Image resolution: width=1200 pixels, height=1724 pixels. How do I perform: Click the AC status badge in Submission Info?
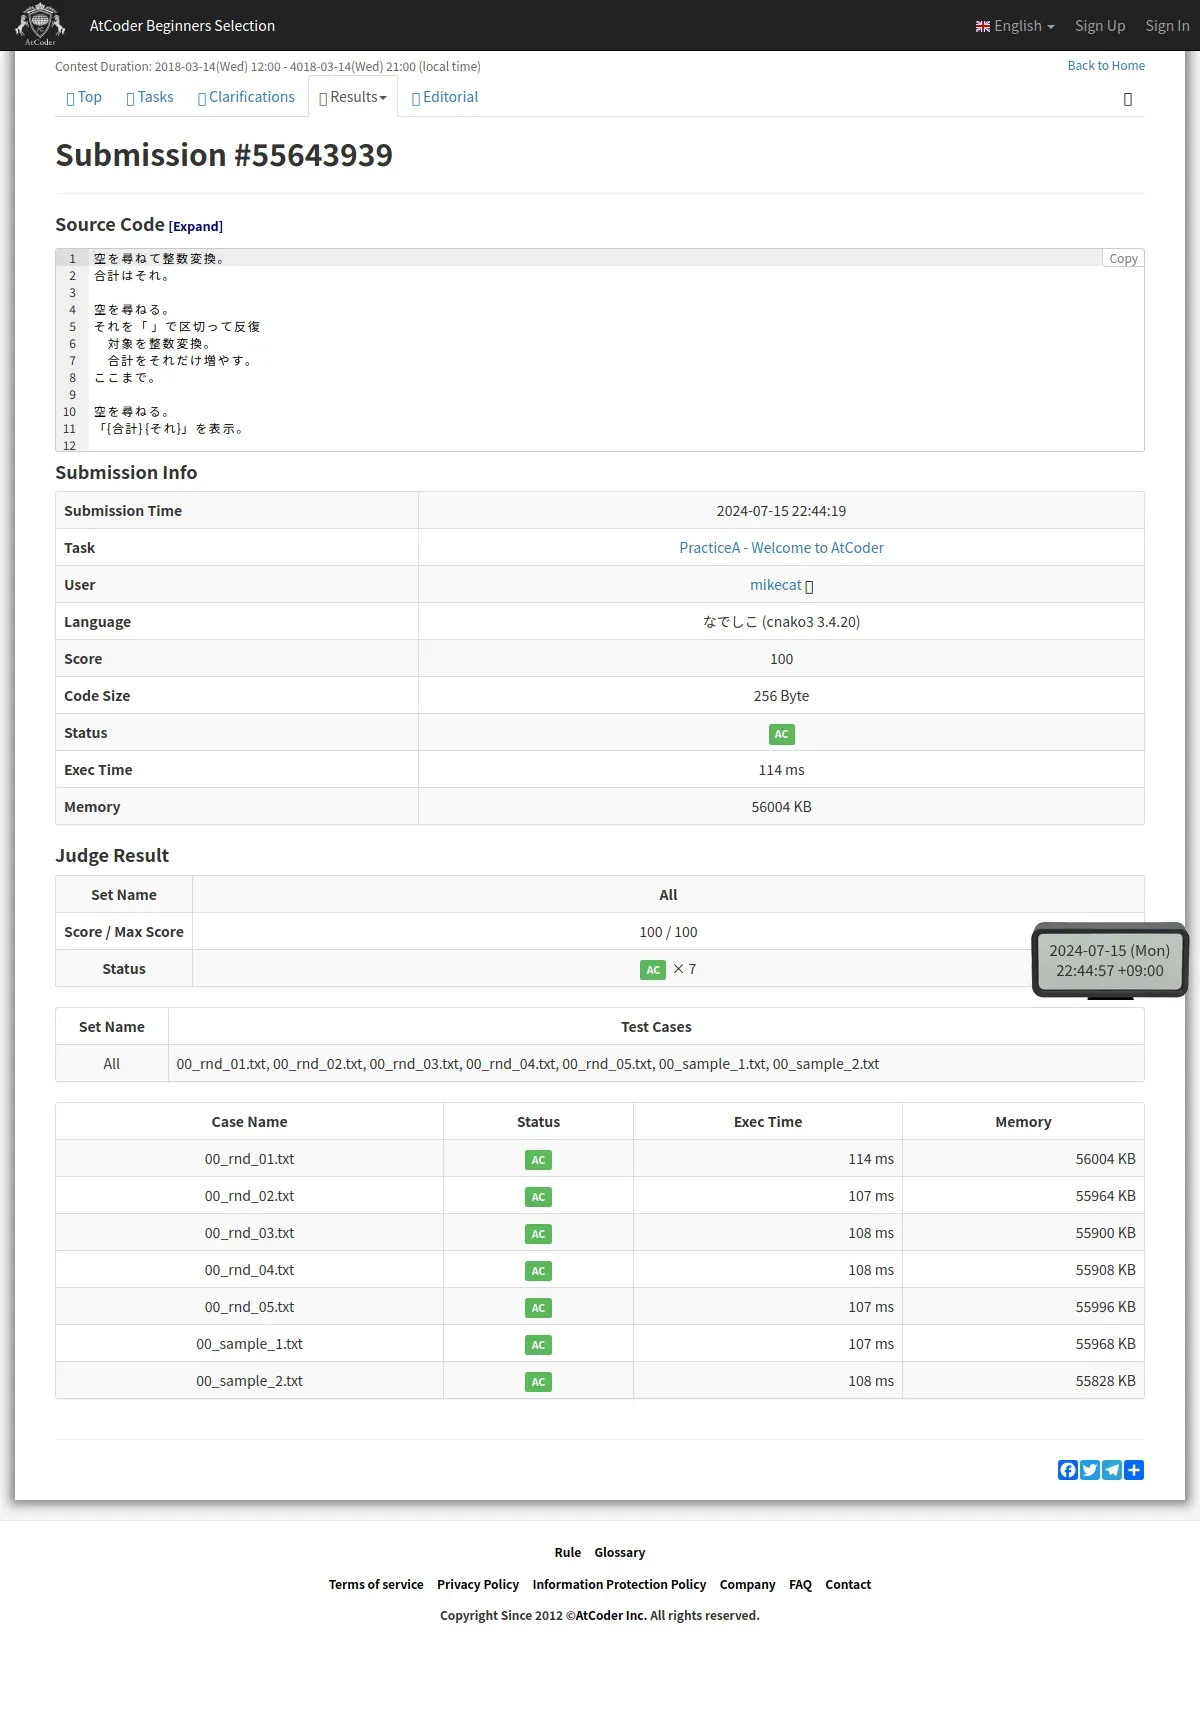click(781, 734)
